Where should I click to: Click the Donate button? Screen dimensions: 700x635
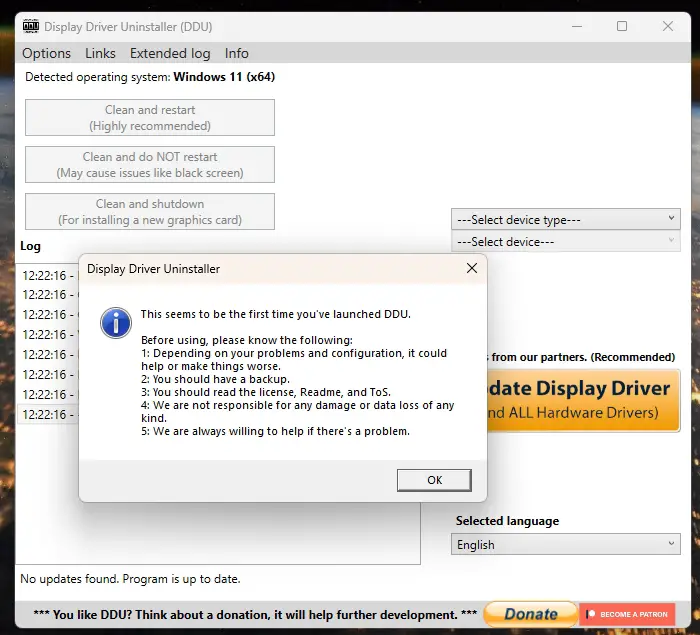(531, 614)
